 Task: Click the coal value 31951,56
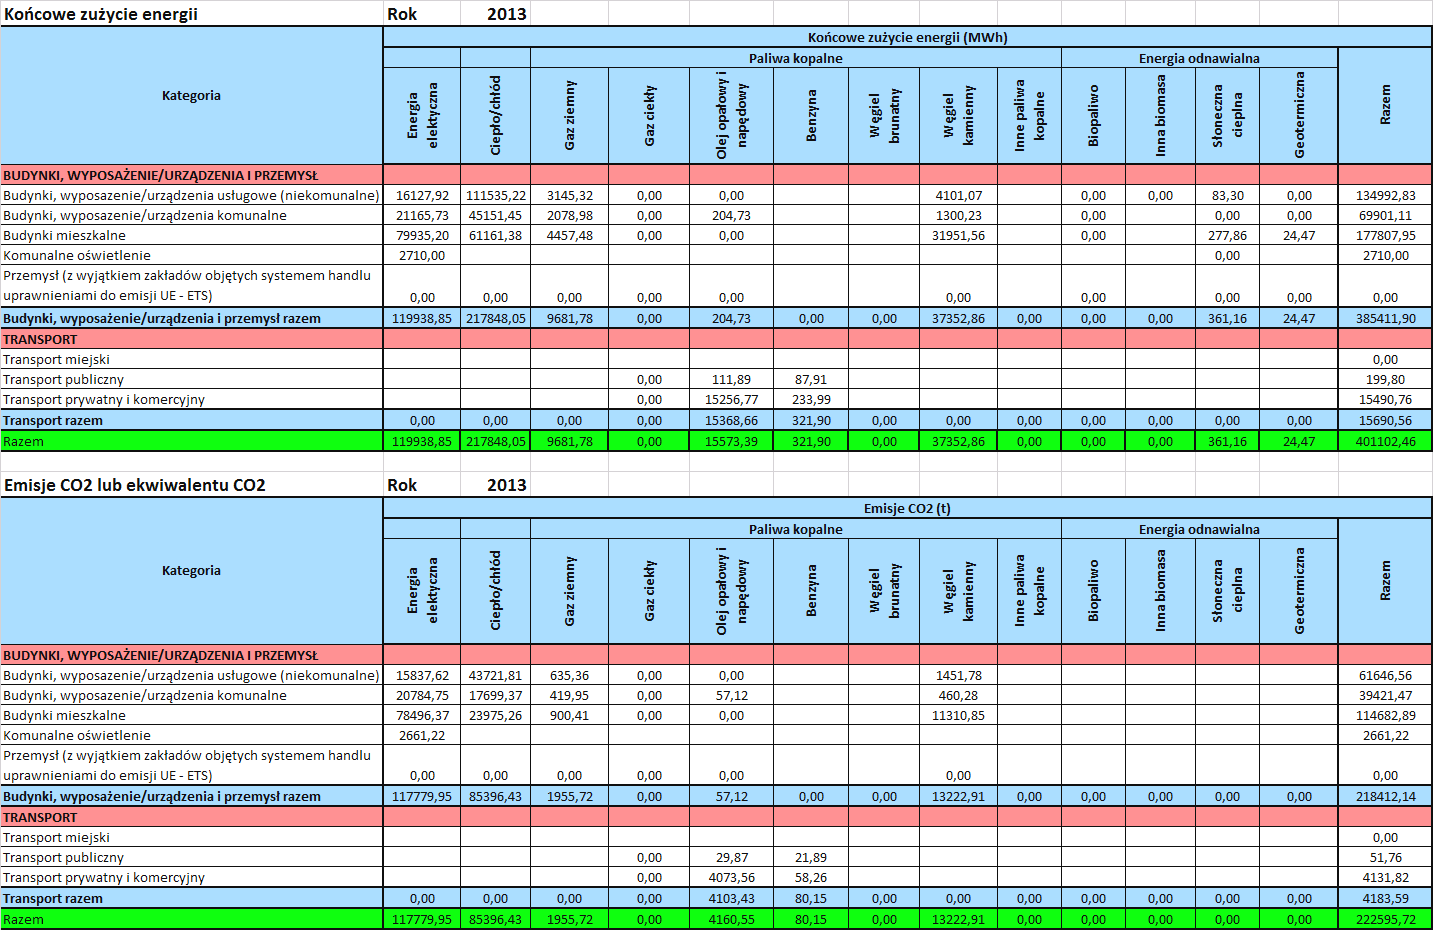[x=958, y=235]
